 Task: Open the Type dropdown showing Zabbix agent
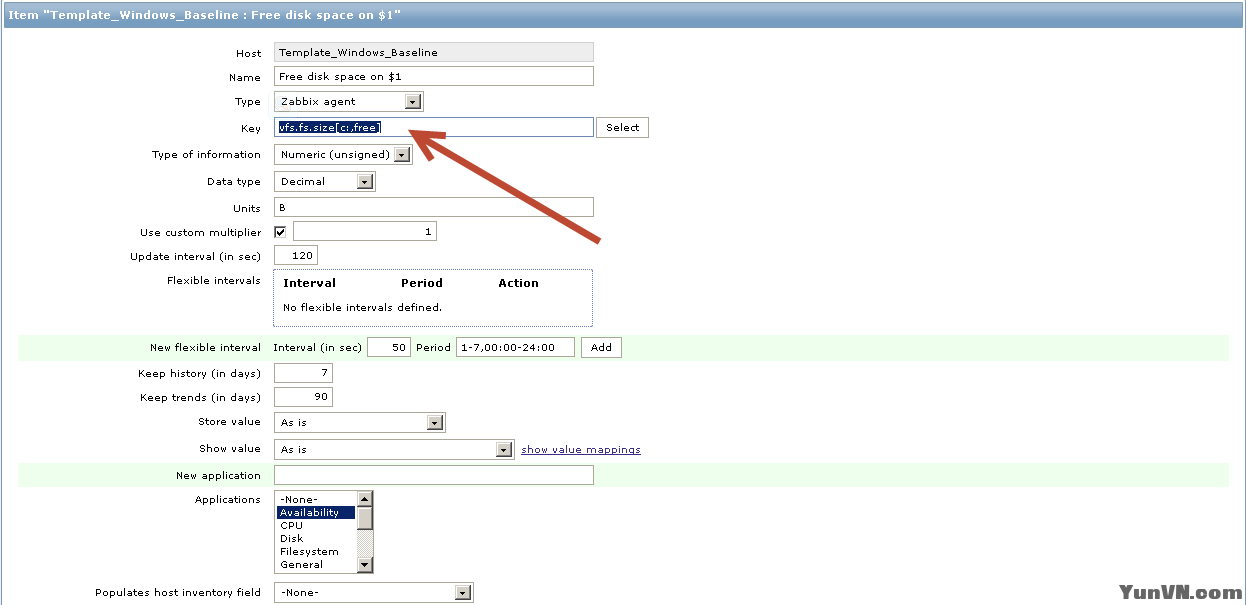349,101
